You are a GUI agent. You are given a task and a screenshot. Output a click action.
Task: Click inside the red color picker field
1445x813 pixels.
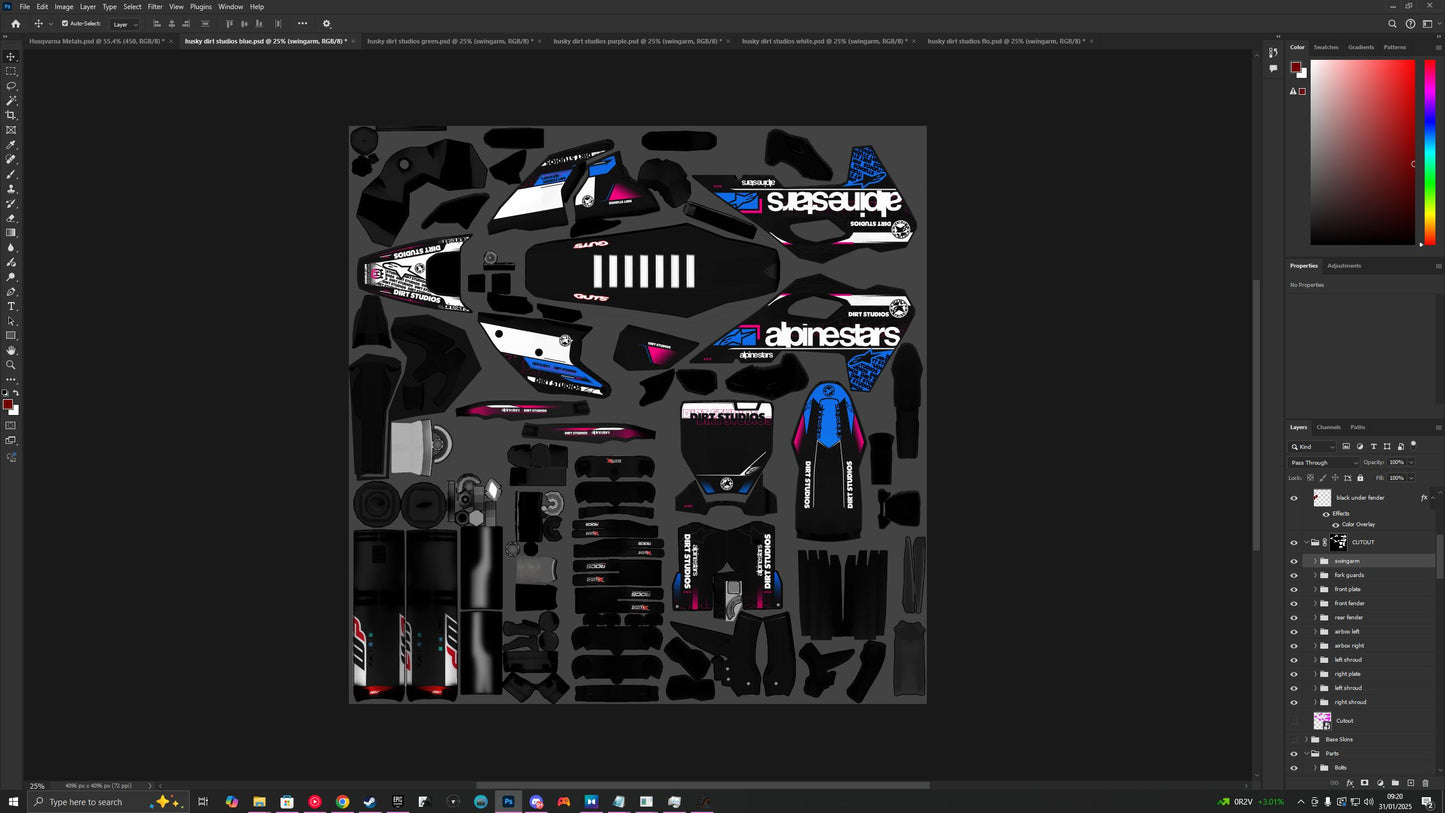1362,152
